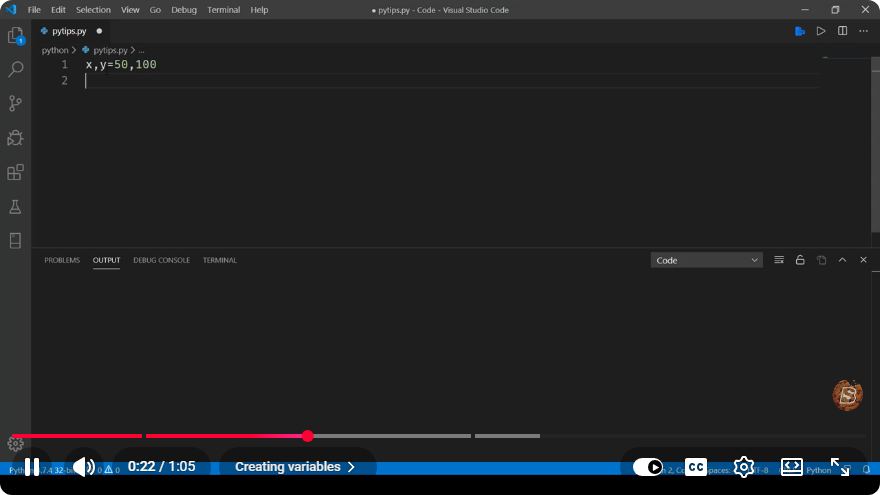Click the python breadcrumb folder
Screen dimensions: 880x495
pyautogui.click(x=54, y=50)
